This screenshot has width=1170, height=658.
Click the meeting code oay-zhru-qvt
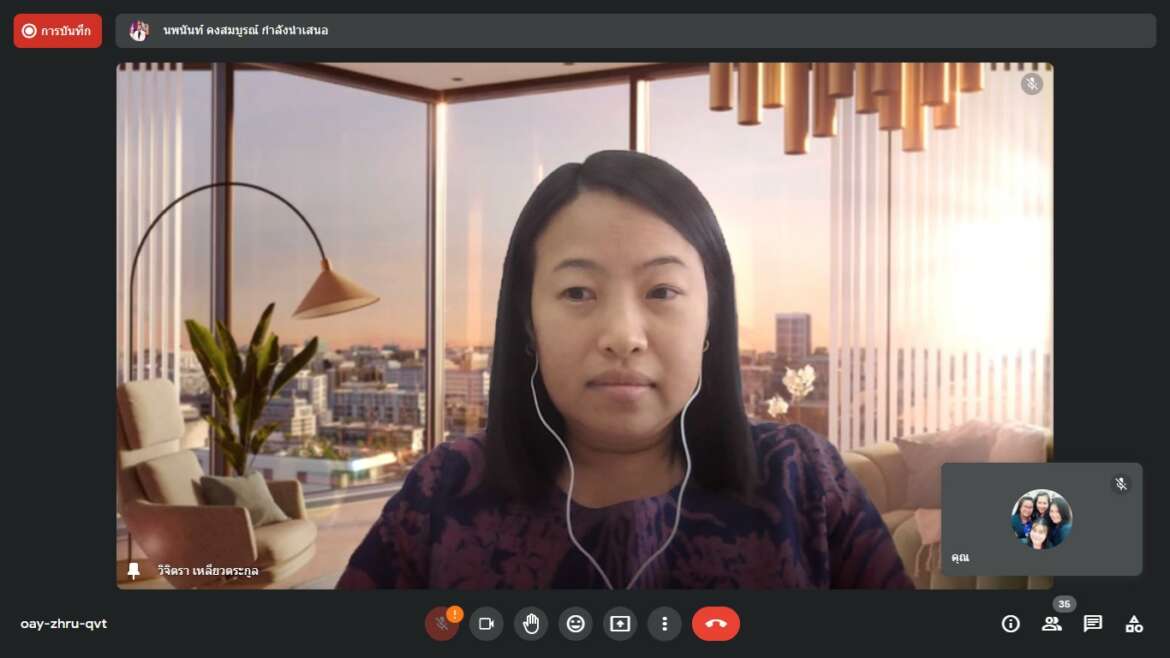coord(63,624)
